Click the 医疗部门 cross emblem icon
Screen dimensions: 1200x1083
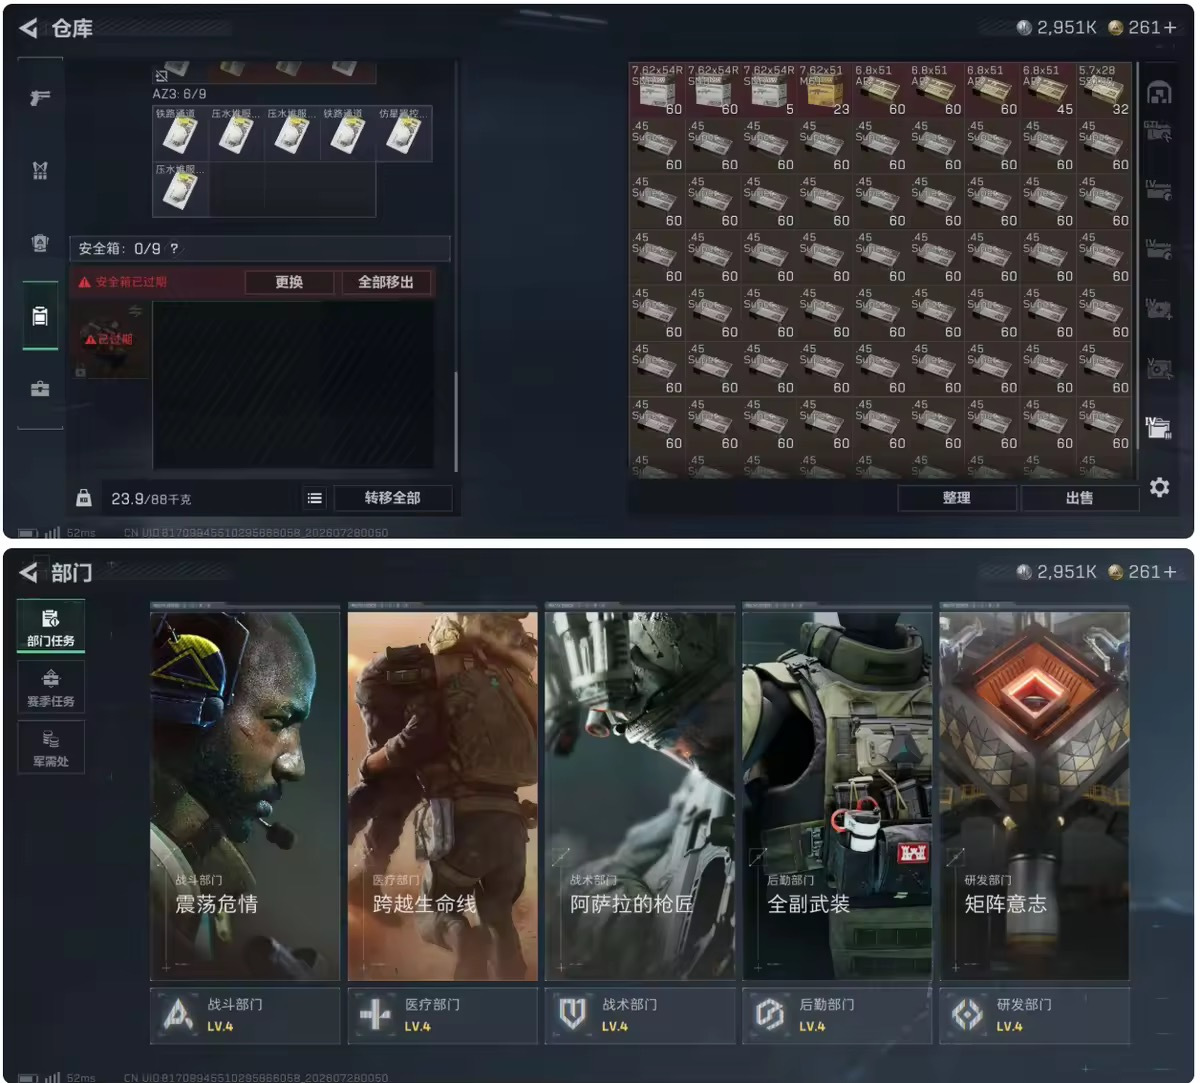376,1016
